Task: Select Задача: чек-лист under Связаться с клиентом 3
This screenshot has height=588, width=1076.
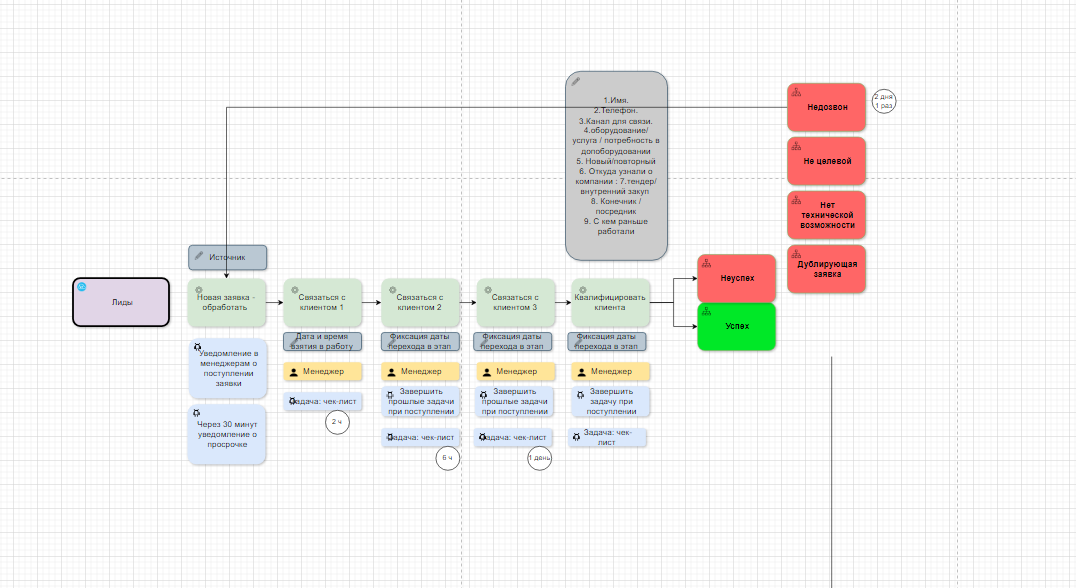Action: click(x=514, y=437)
